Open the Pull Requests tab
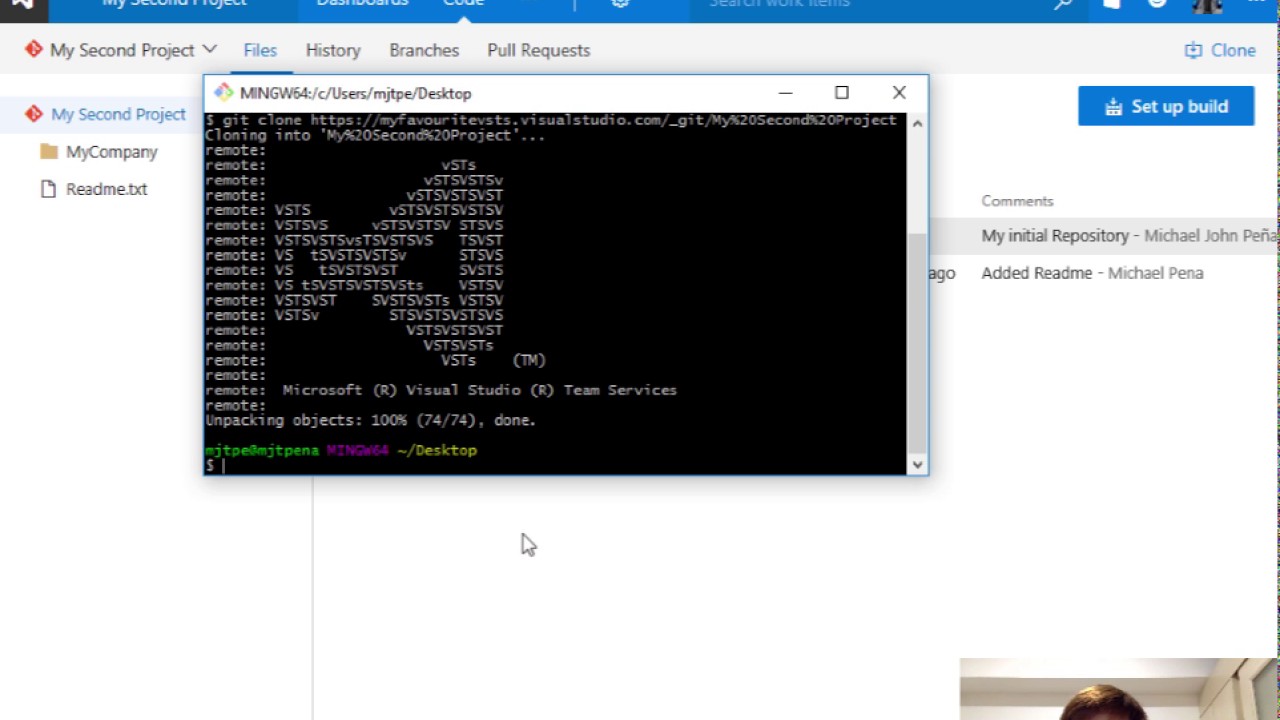Image resolution: width=1280 pixels, height=720 pixels. pyautogui.click(x=539, y=50)
